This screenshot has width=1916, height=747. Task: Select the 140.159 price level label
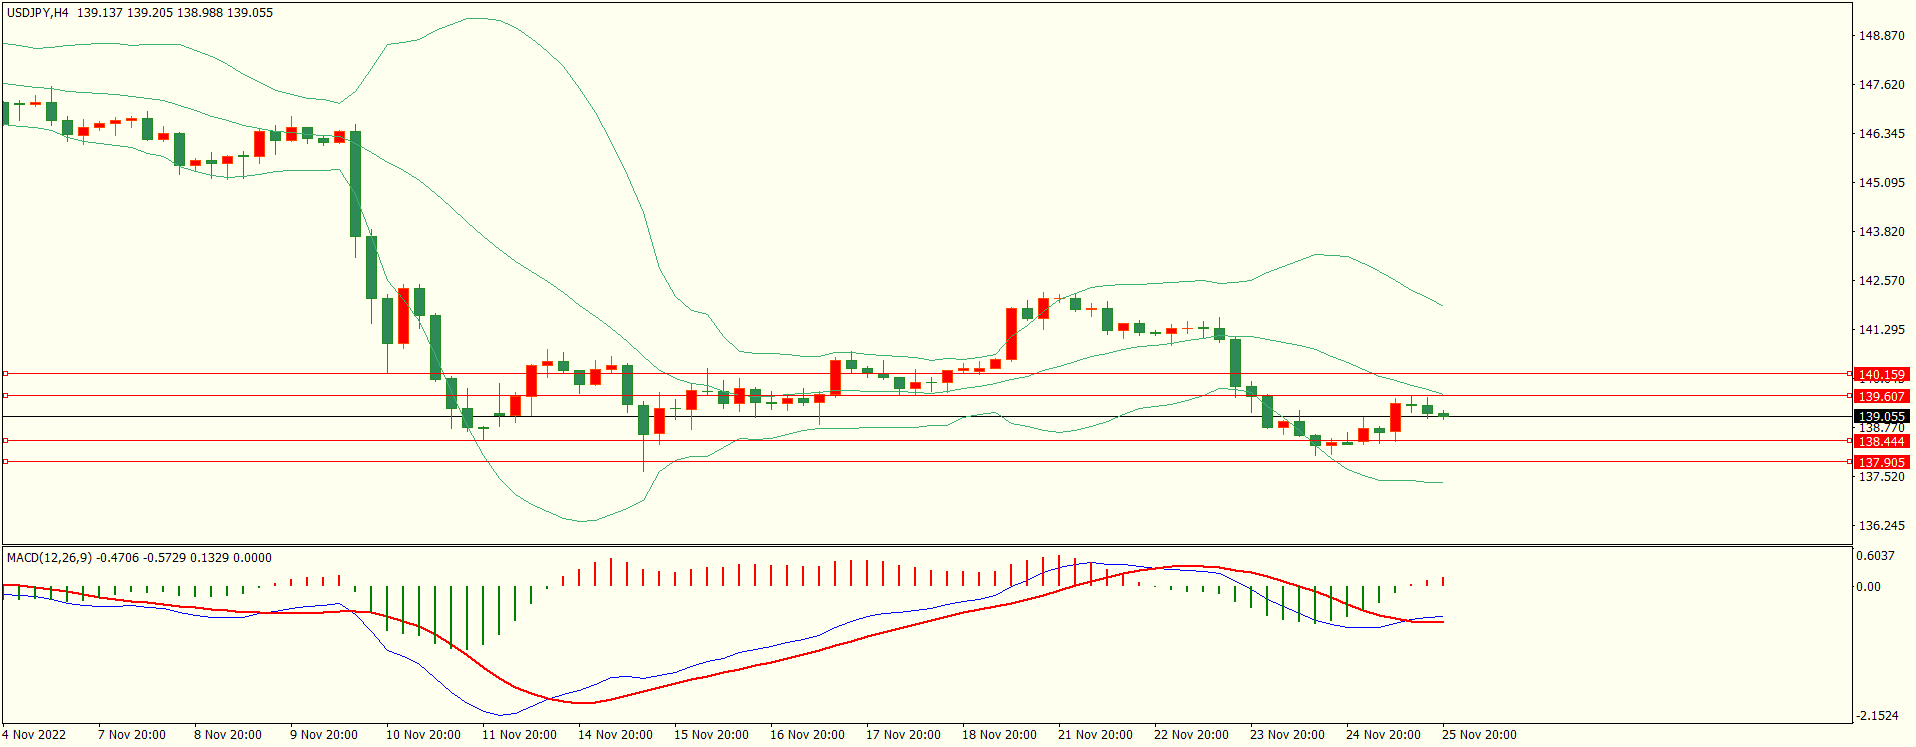1881,375
